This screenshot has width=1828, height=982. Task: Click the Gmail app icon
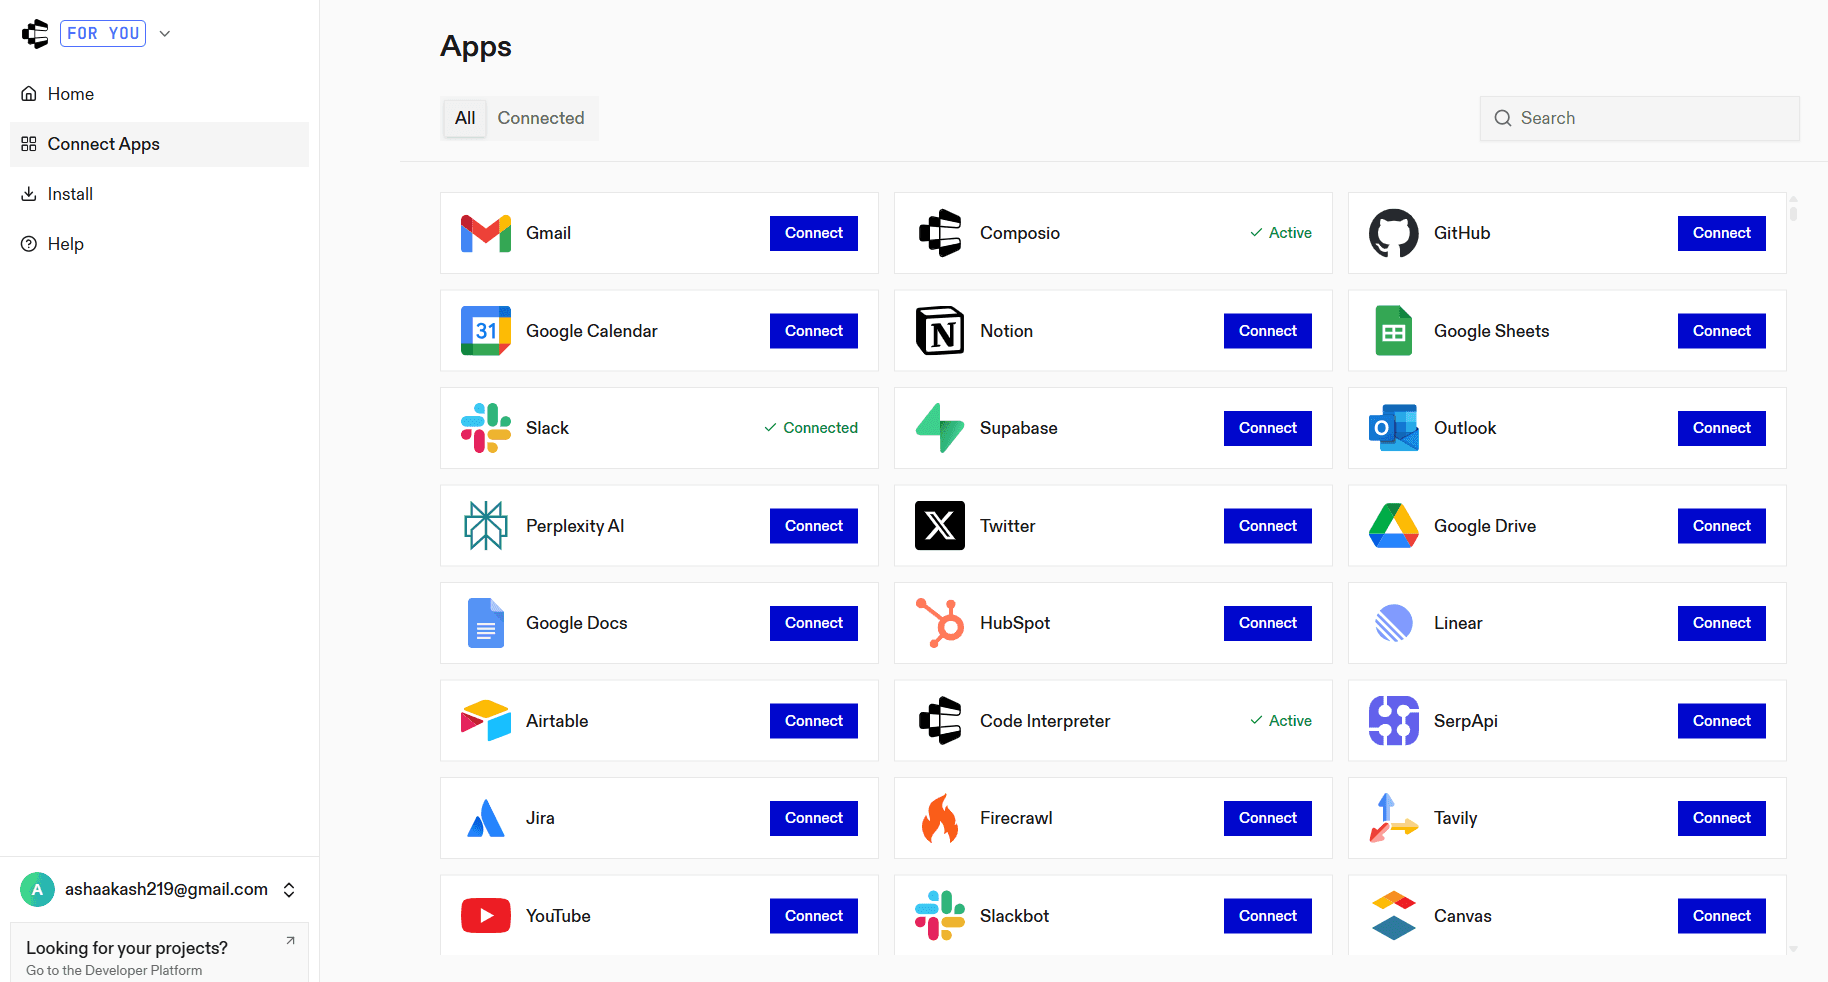click(x=486, y=233)
